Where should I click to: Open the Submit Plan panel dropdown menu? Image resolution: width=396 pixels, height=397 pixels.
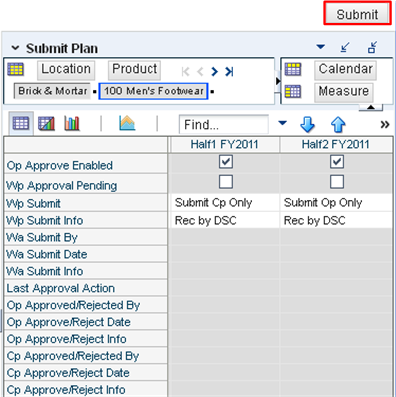[320, 47]
